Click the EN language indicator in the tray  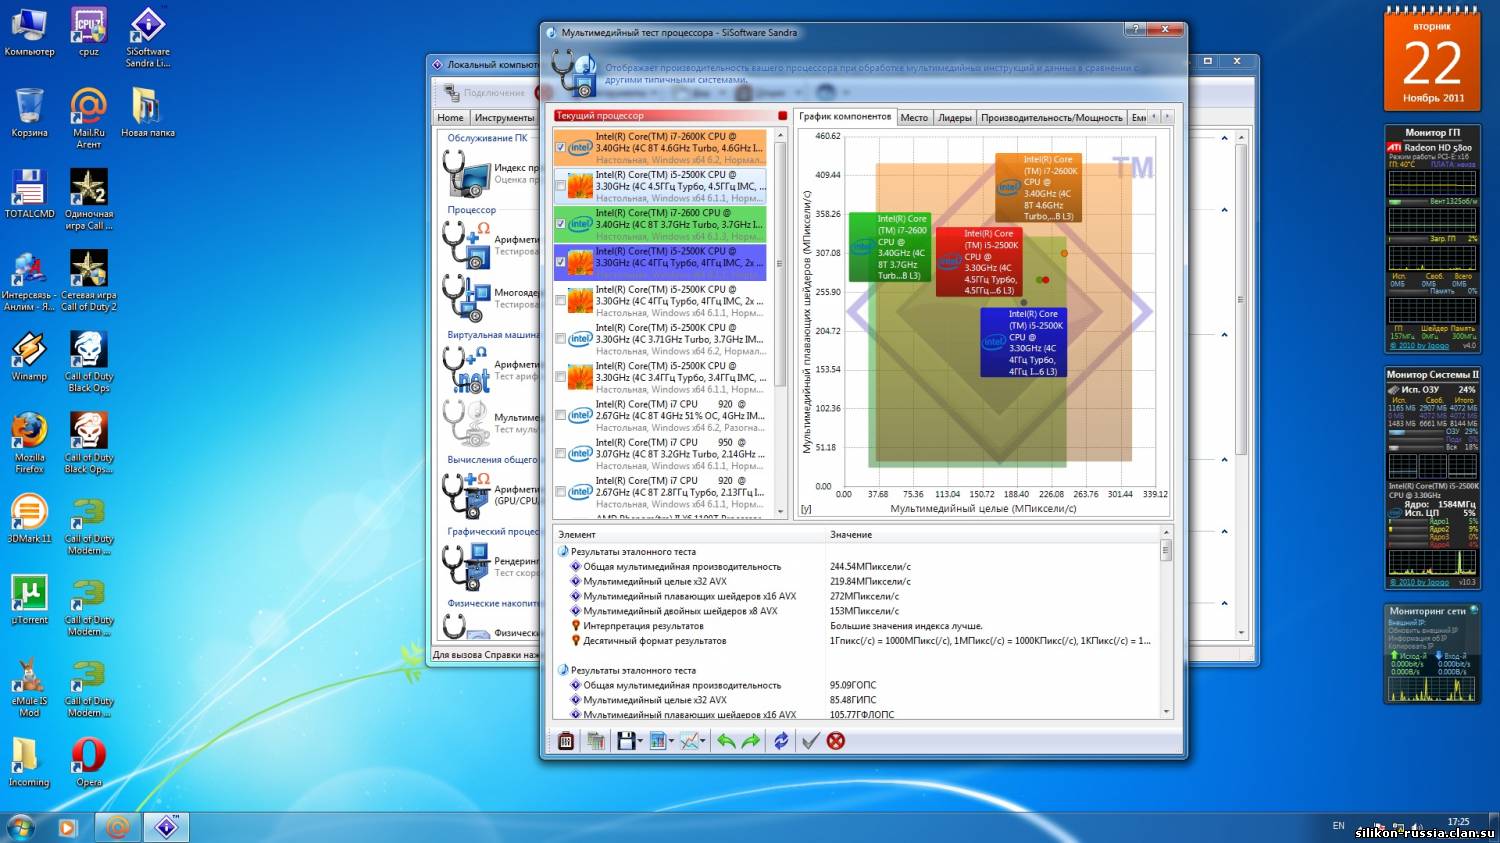(1338, 826)
